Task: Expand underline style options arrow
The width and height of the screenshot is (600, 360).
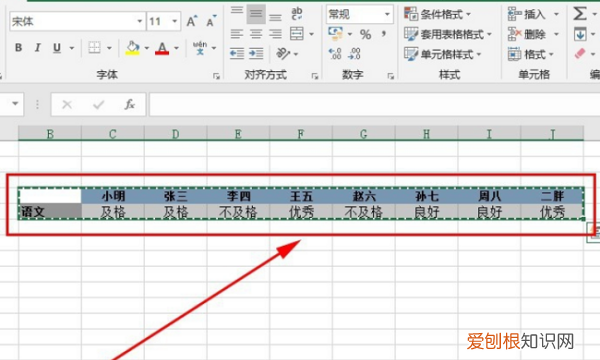Action: pos(72,48)
